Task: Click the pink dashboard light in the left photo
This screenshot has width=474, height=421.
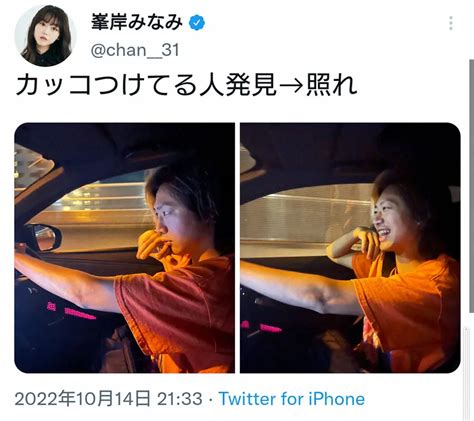Action: [78, 313]
